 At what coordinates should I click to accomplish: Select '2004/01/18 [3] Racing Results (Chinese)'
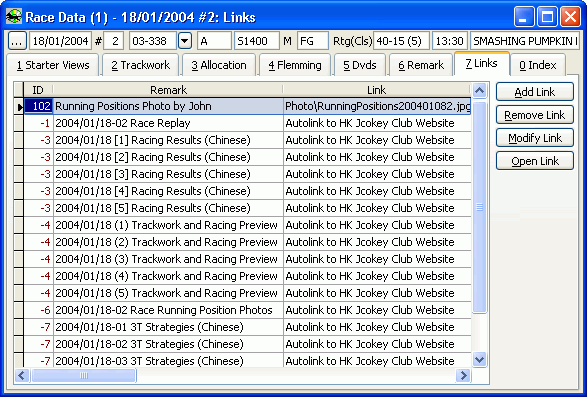(x=168, y=174)
